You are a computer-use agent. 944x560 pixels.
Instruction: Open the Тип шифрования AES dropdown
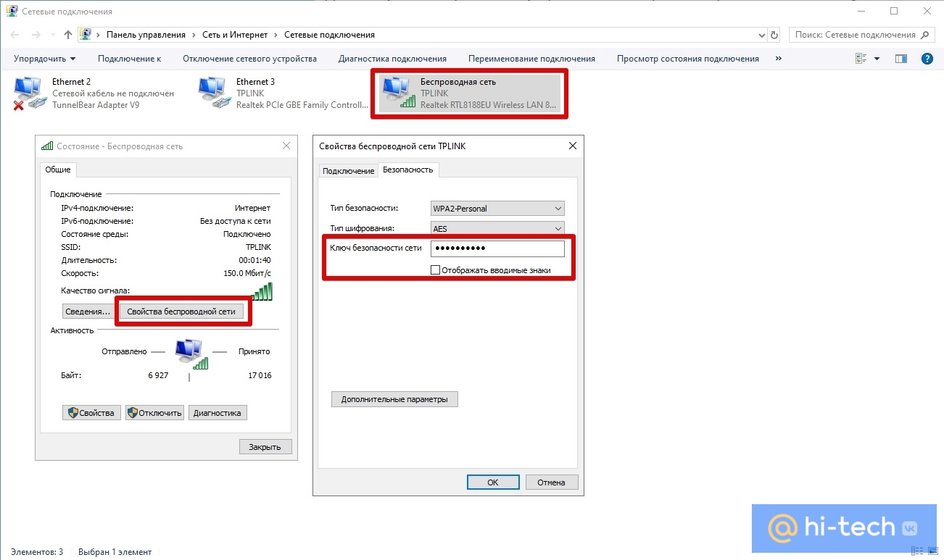tap(497, 228)
